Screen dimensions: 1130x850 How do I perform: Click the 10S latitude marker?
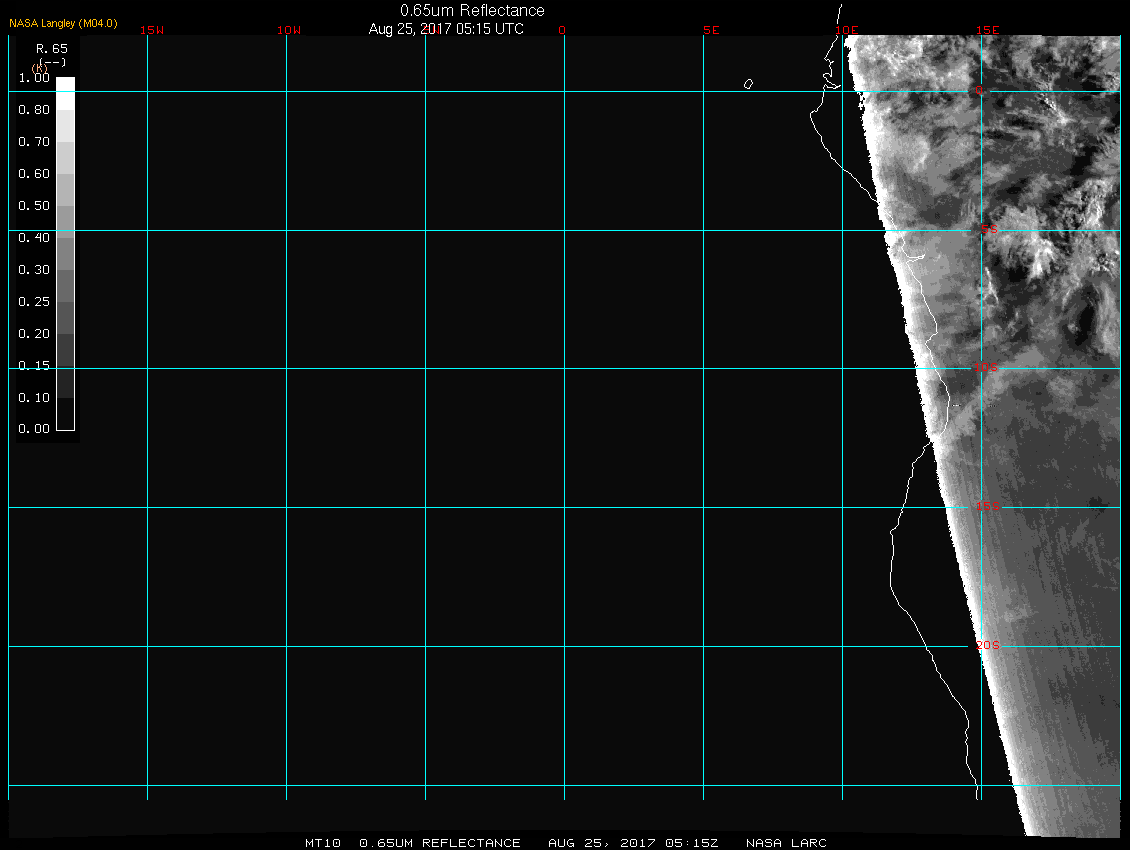(986, 368)
